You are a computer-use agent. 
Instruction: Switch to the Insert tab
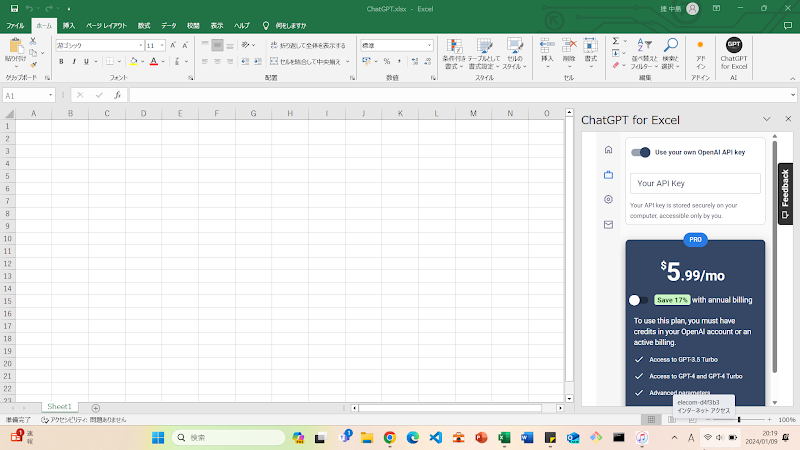click(68, 26)
